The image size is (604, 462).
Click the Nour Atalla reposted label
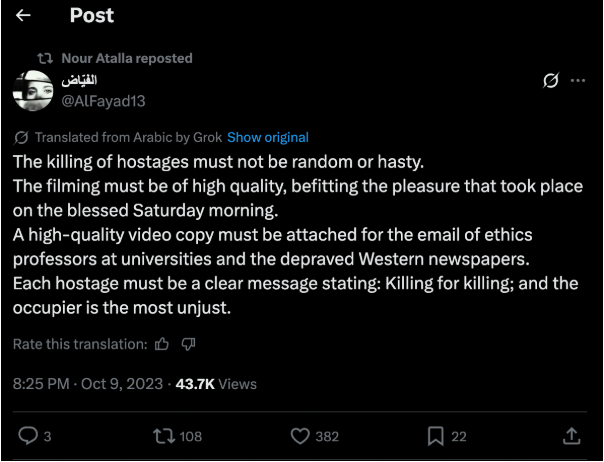(x=126, y=58)
